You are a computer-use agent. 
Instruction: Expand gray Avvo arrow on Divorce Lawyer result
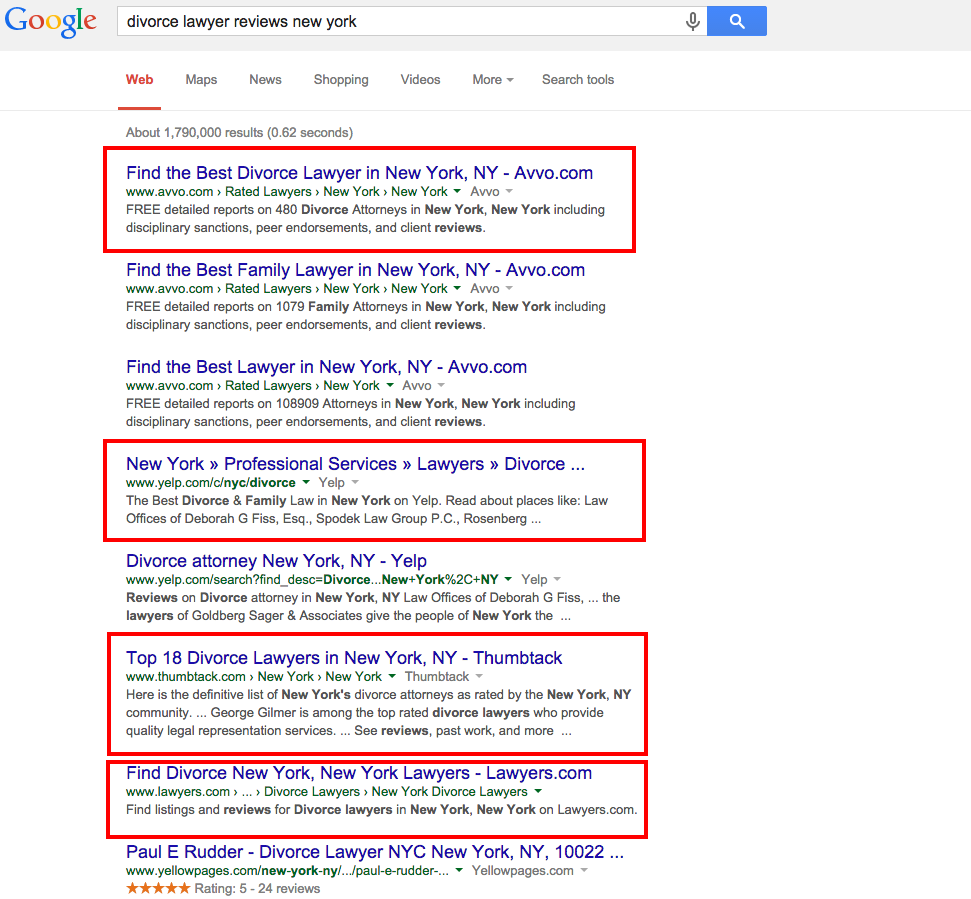(x=509, y=191)
